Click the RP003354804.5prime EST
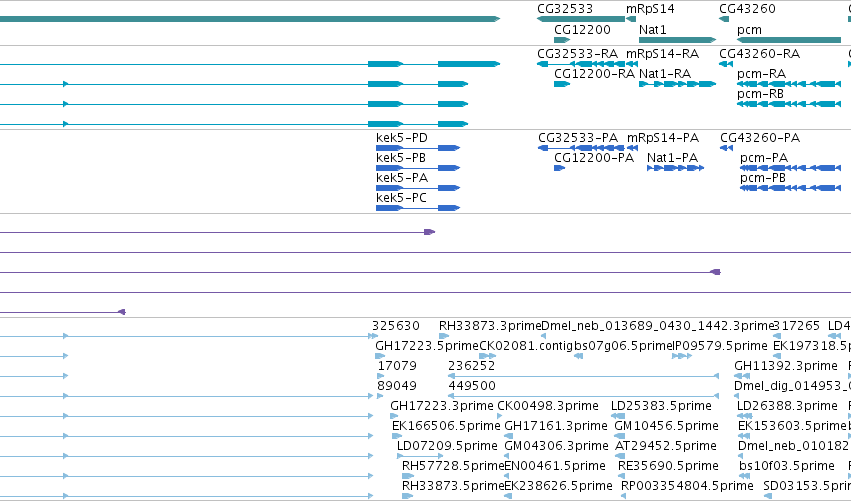851x501 pixels. (624, 497)
